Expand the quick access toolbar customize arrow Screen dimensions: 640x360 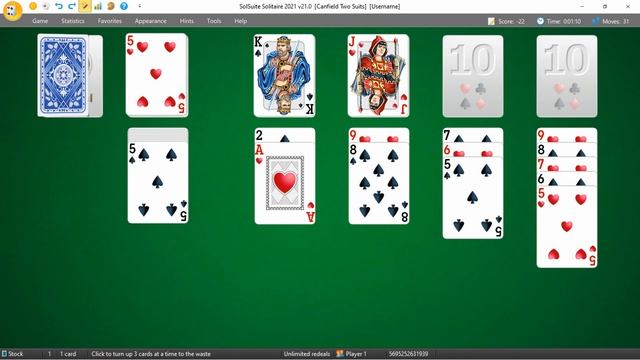coord(140,6)
